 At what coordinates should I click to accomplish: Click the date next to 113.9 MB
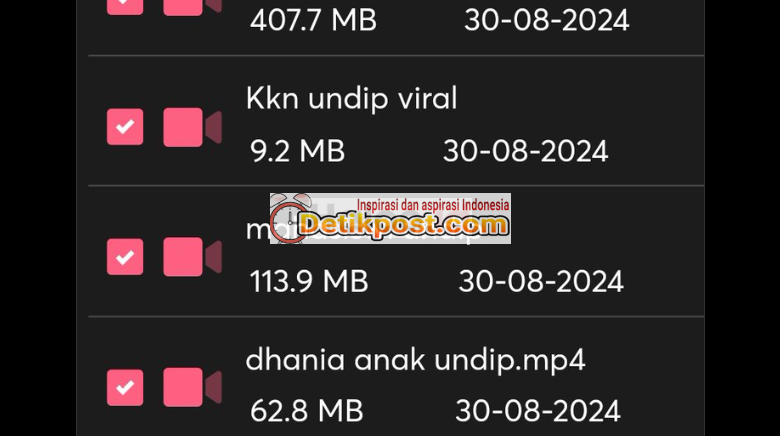pyautogui.click(x=541, y=281)
